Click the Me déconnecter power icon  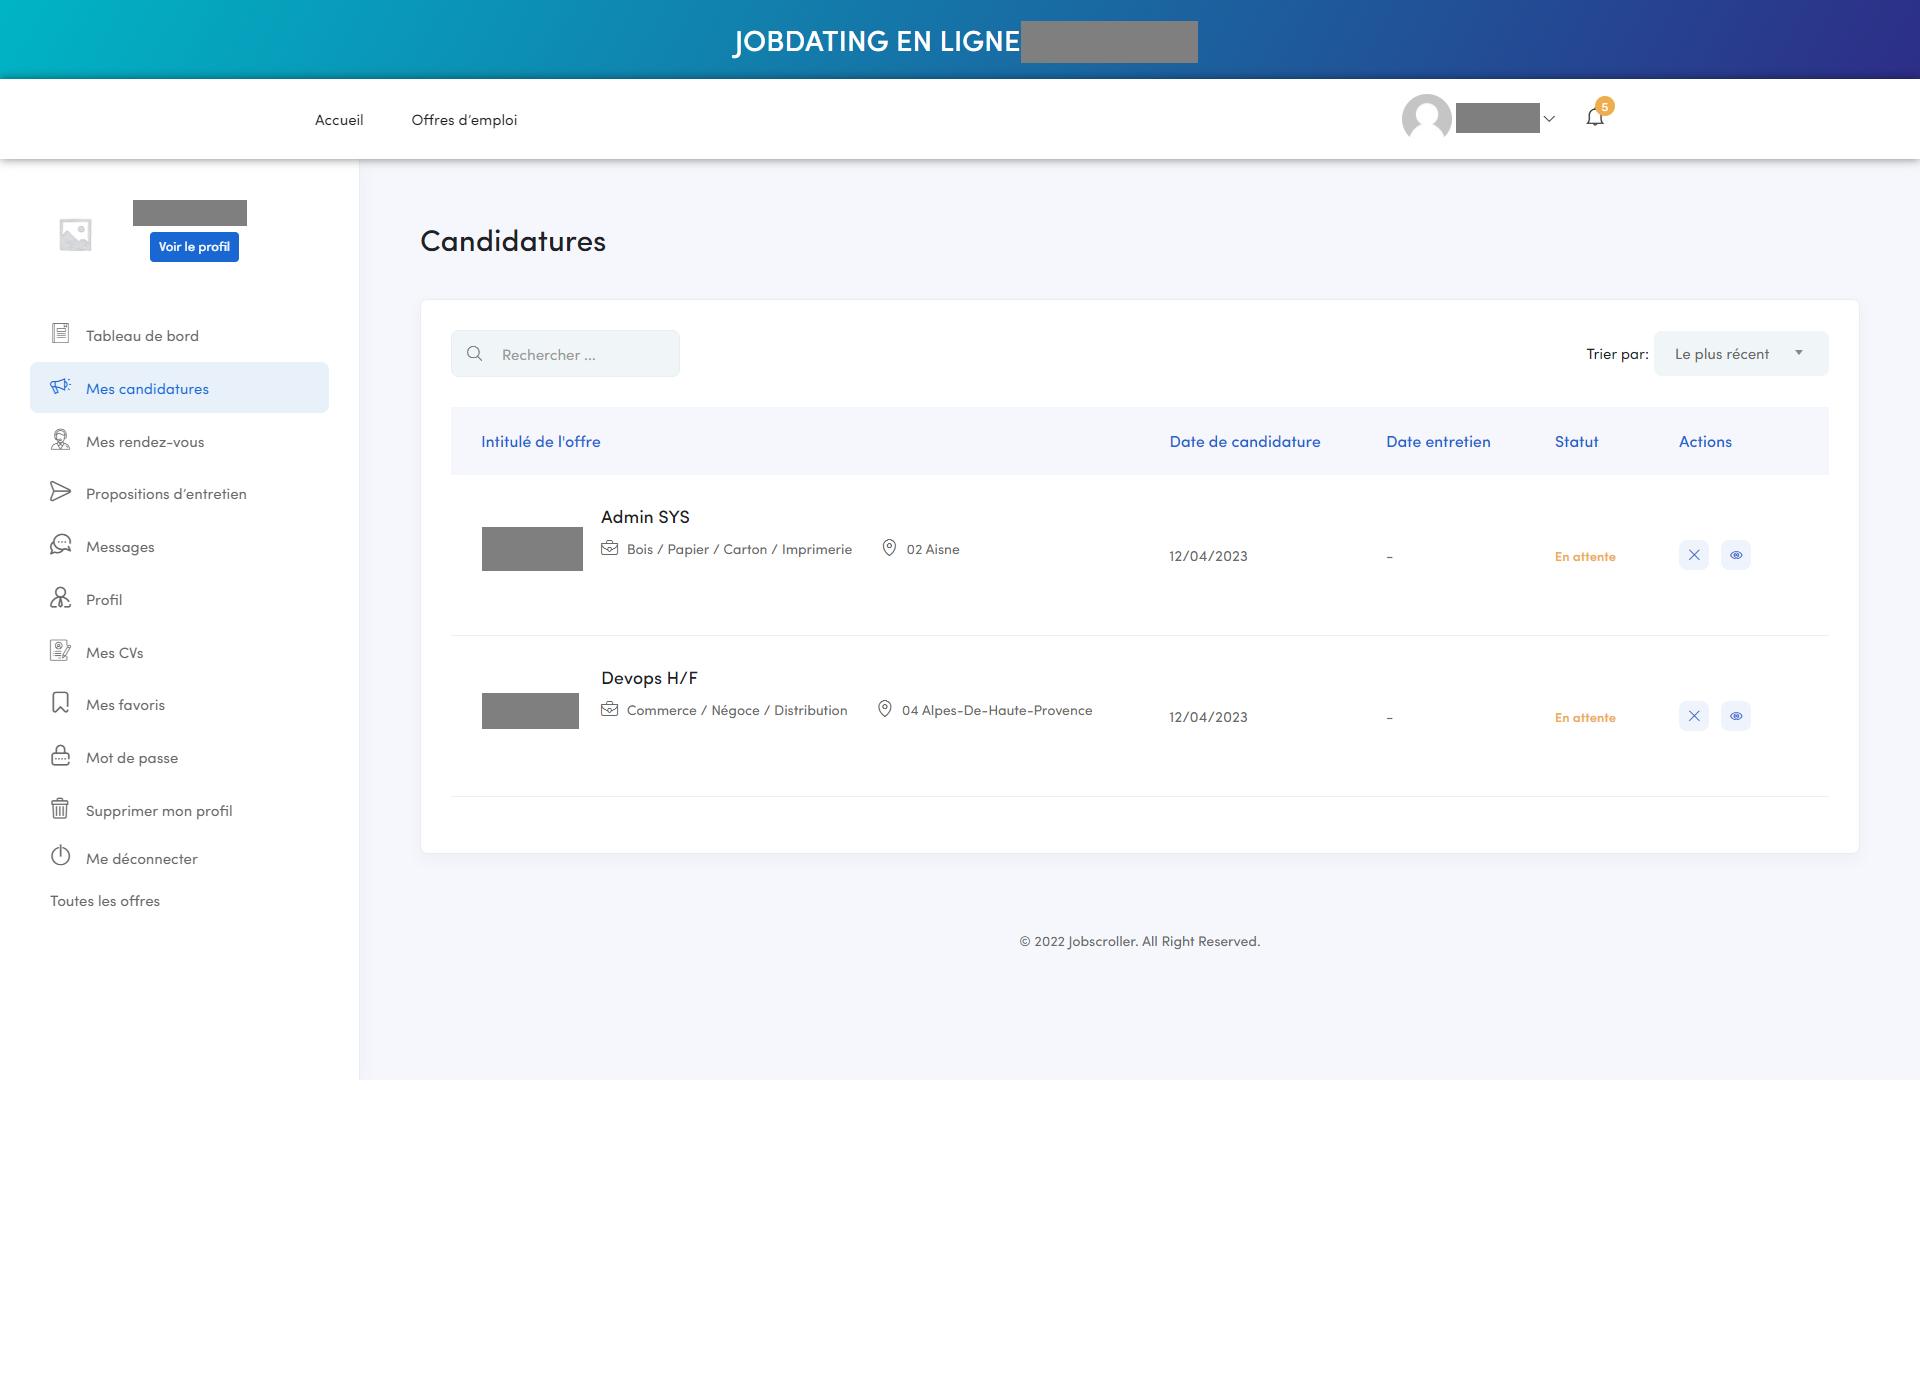pyautogui.click(x=61, y=856)
